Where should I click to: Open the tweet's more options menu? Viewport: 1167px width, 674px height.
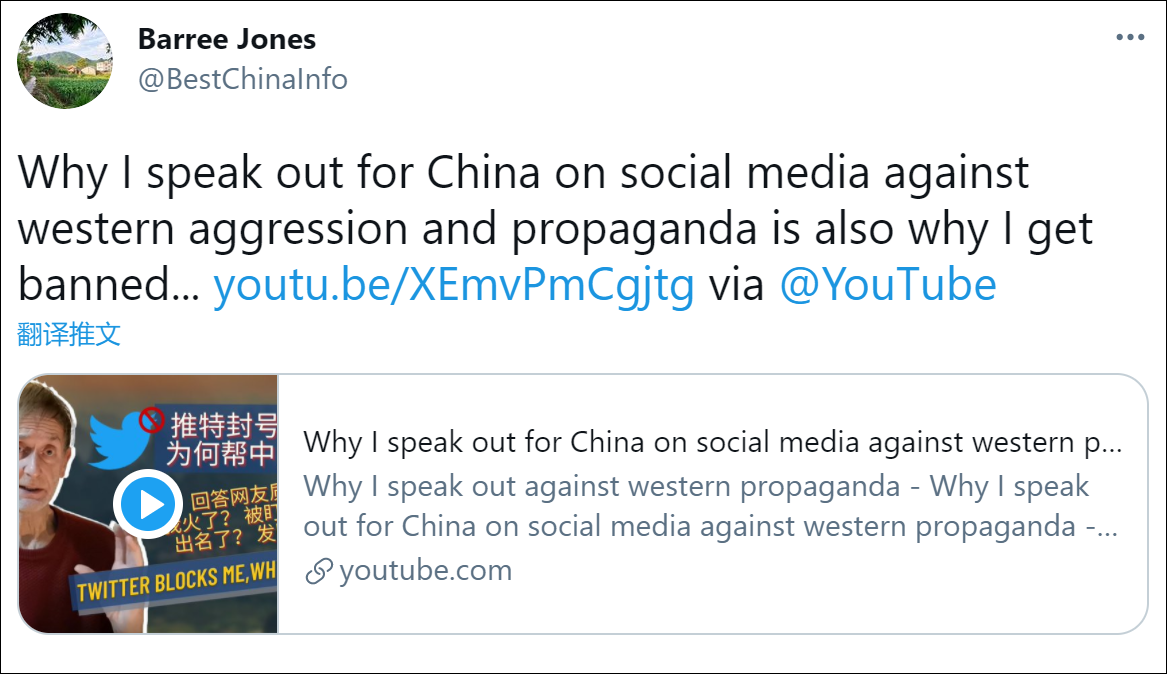tap(1130, 38)
